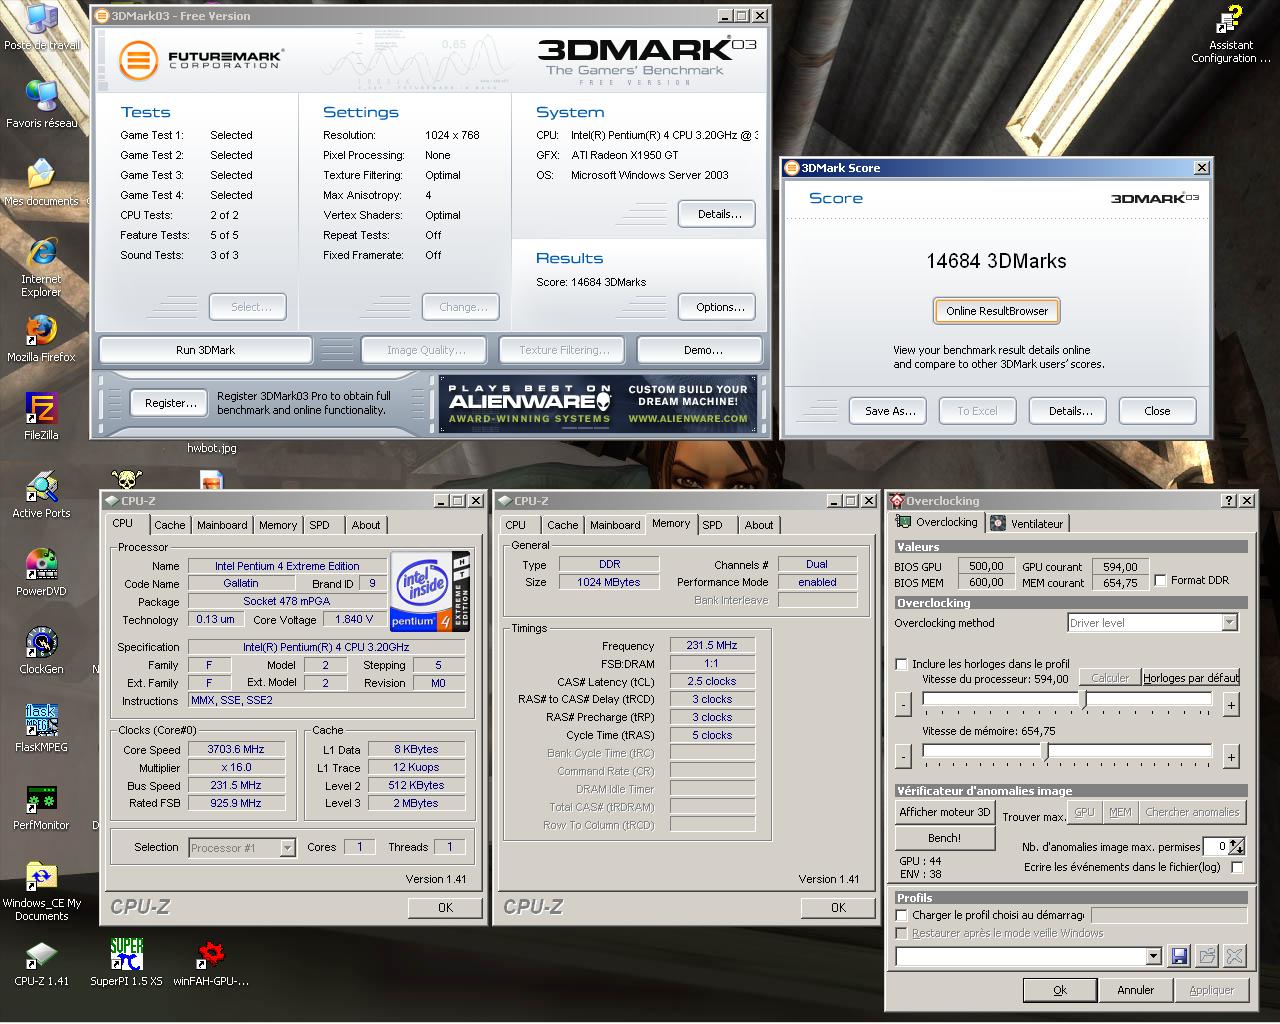
Task: Click Futuremark Corporation logo
Action: (200, 59)
